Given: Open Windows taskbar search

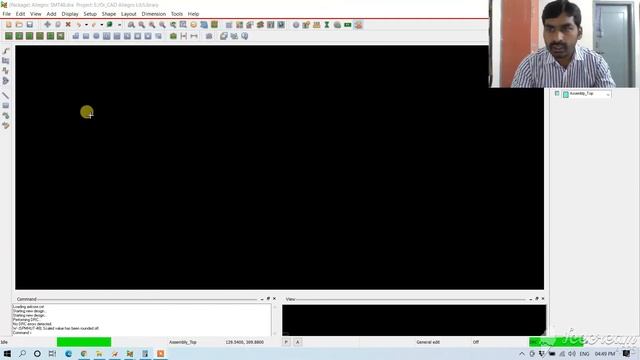Looking at the screenshot, I should click(x=22, y=353).
